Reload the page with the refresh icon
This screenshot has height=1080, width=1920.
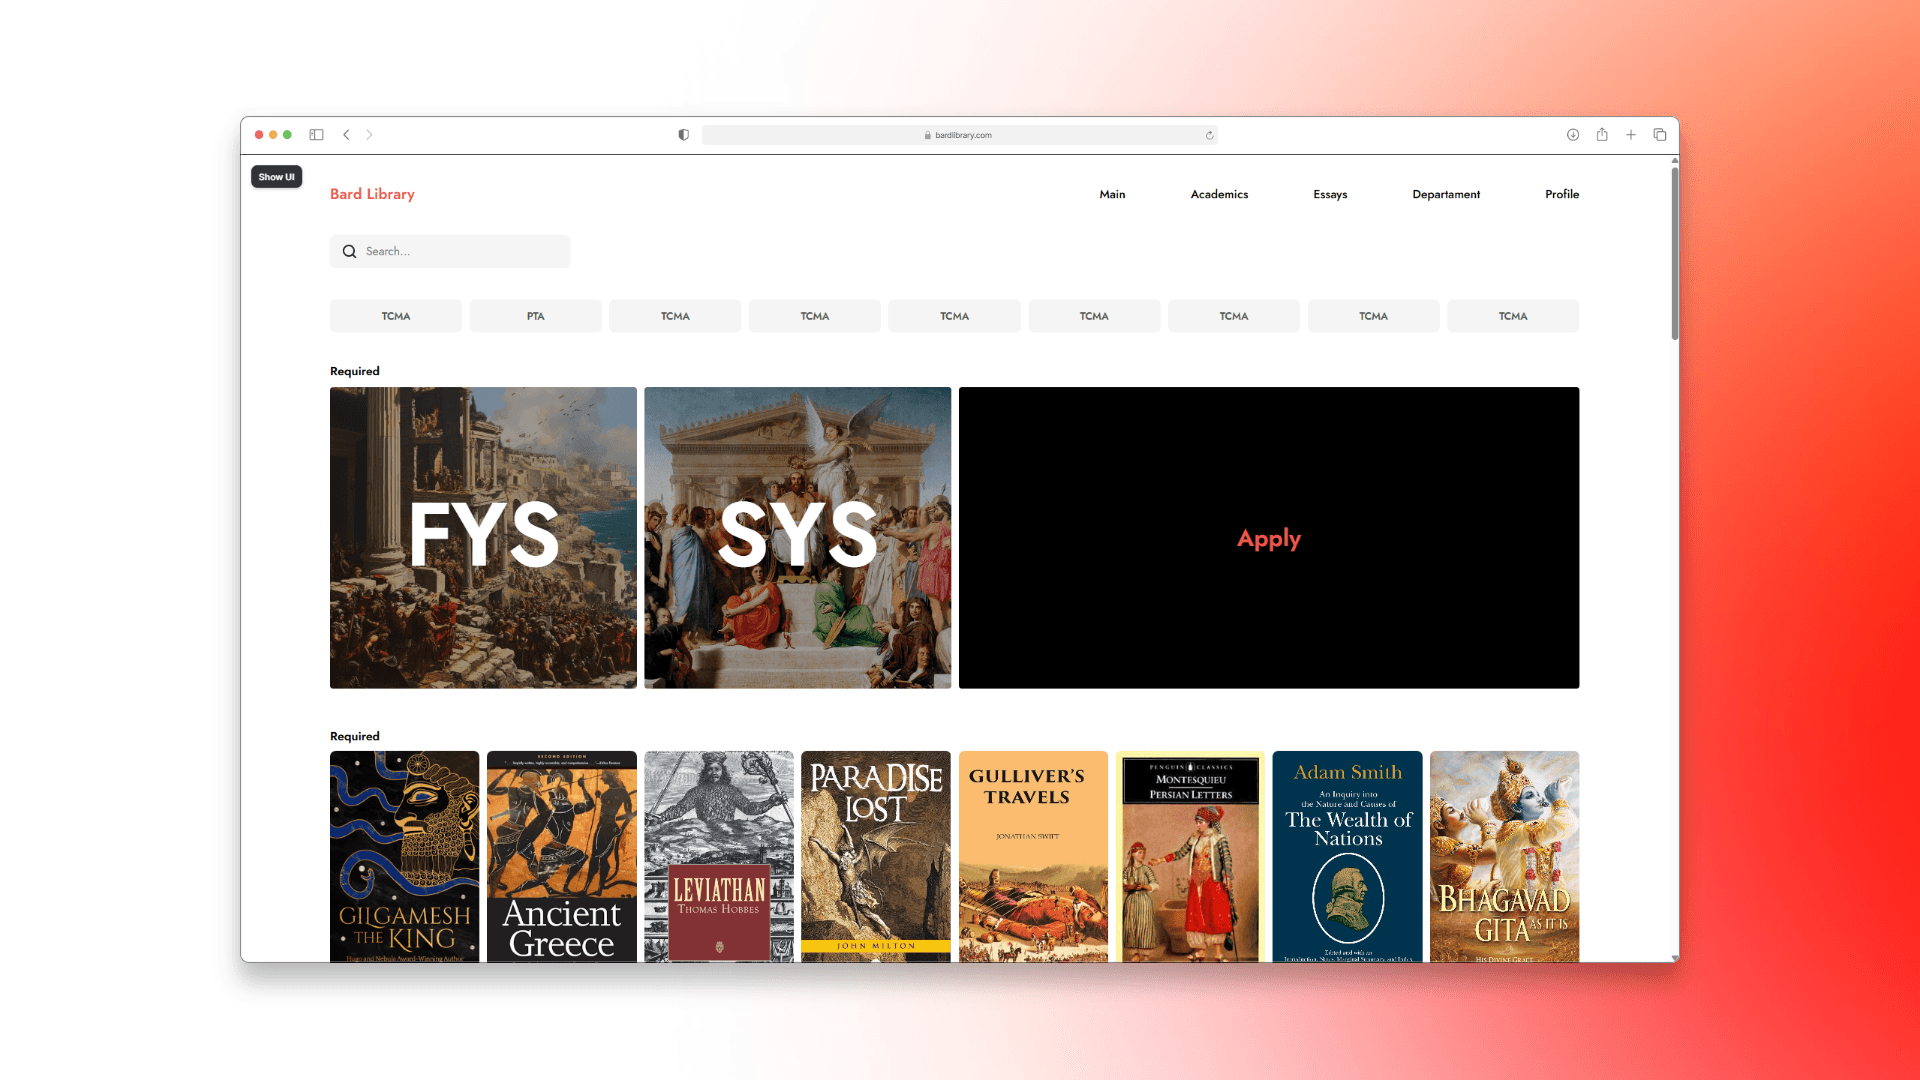coord(1210,135)
